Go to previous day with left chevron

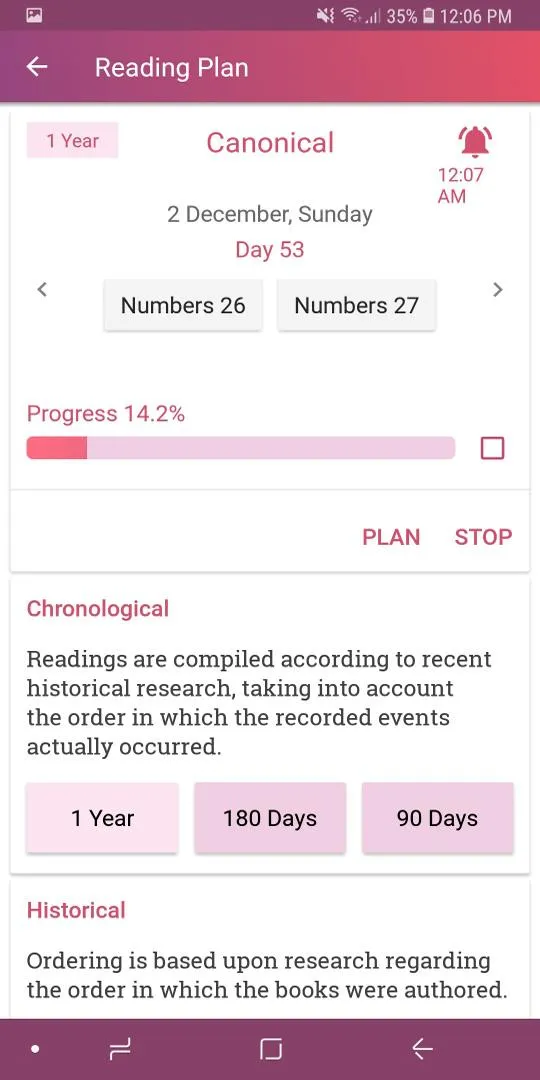click(x=42, y=290)
